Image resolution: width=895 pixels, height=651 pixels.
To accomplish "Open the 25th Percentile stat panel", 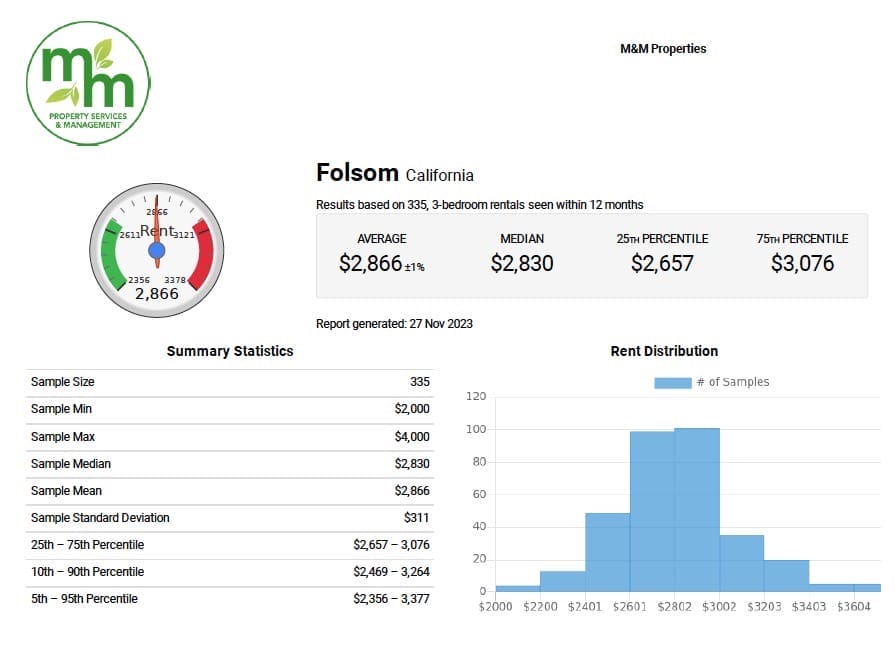I will 663,252.
